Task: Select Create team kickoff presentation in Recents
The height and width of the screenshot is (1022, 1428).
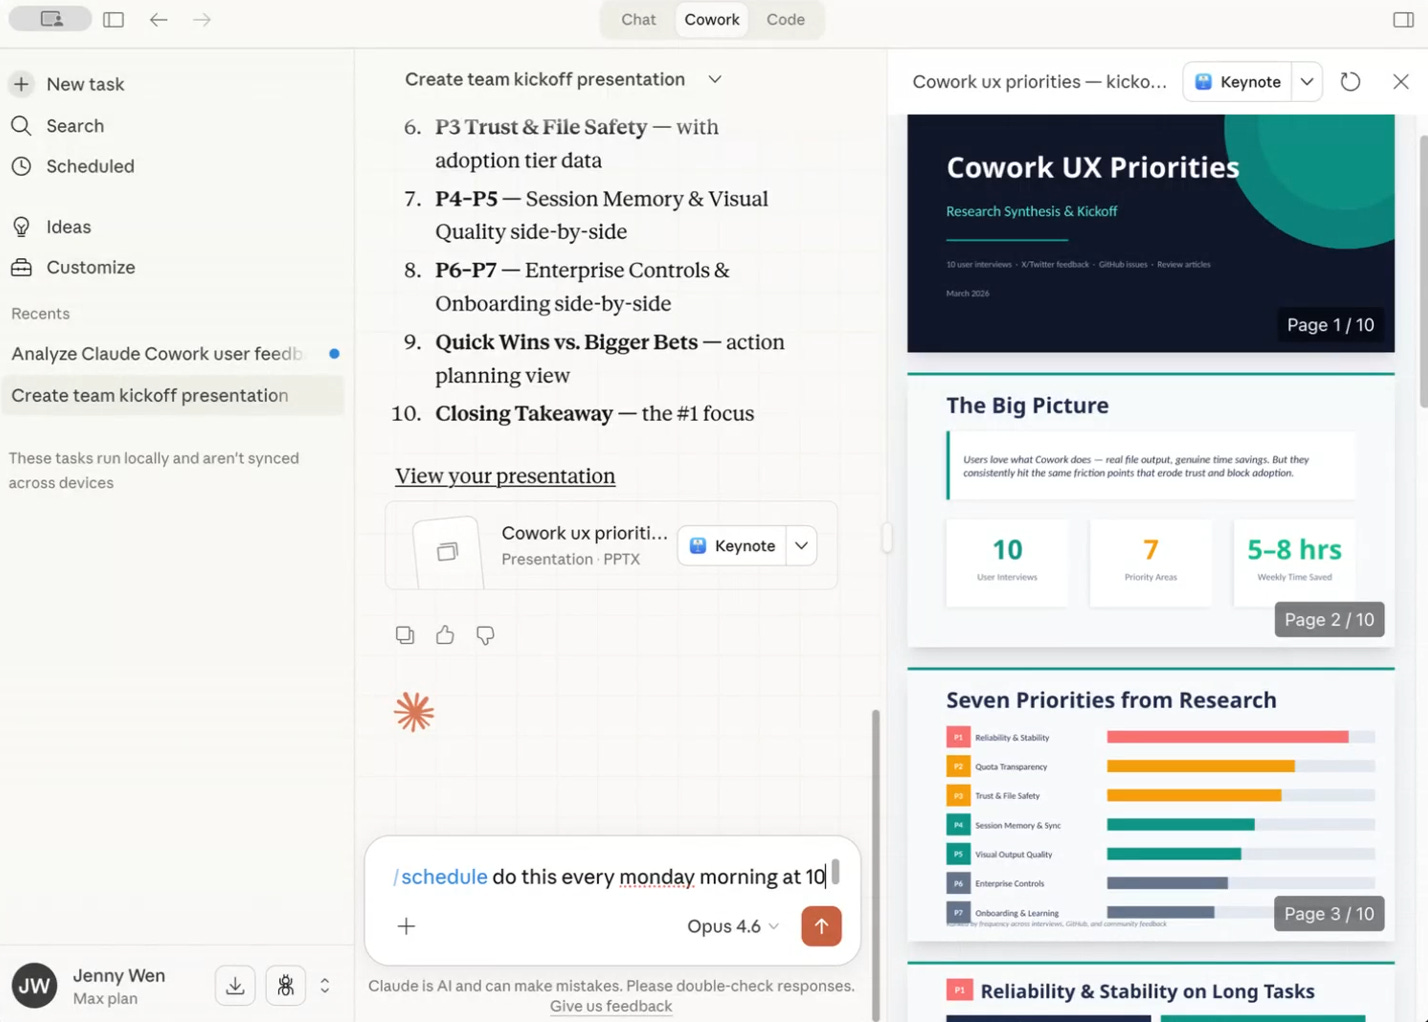Action: (x=173, y=395)
